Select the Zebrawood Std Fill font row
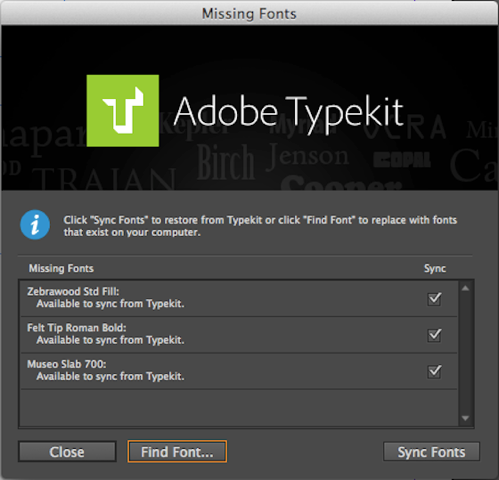This screenshot has width=499, height=480. [x=239, y=298]
